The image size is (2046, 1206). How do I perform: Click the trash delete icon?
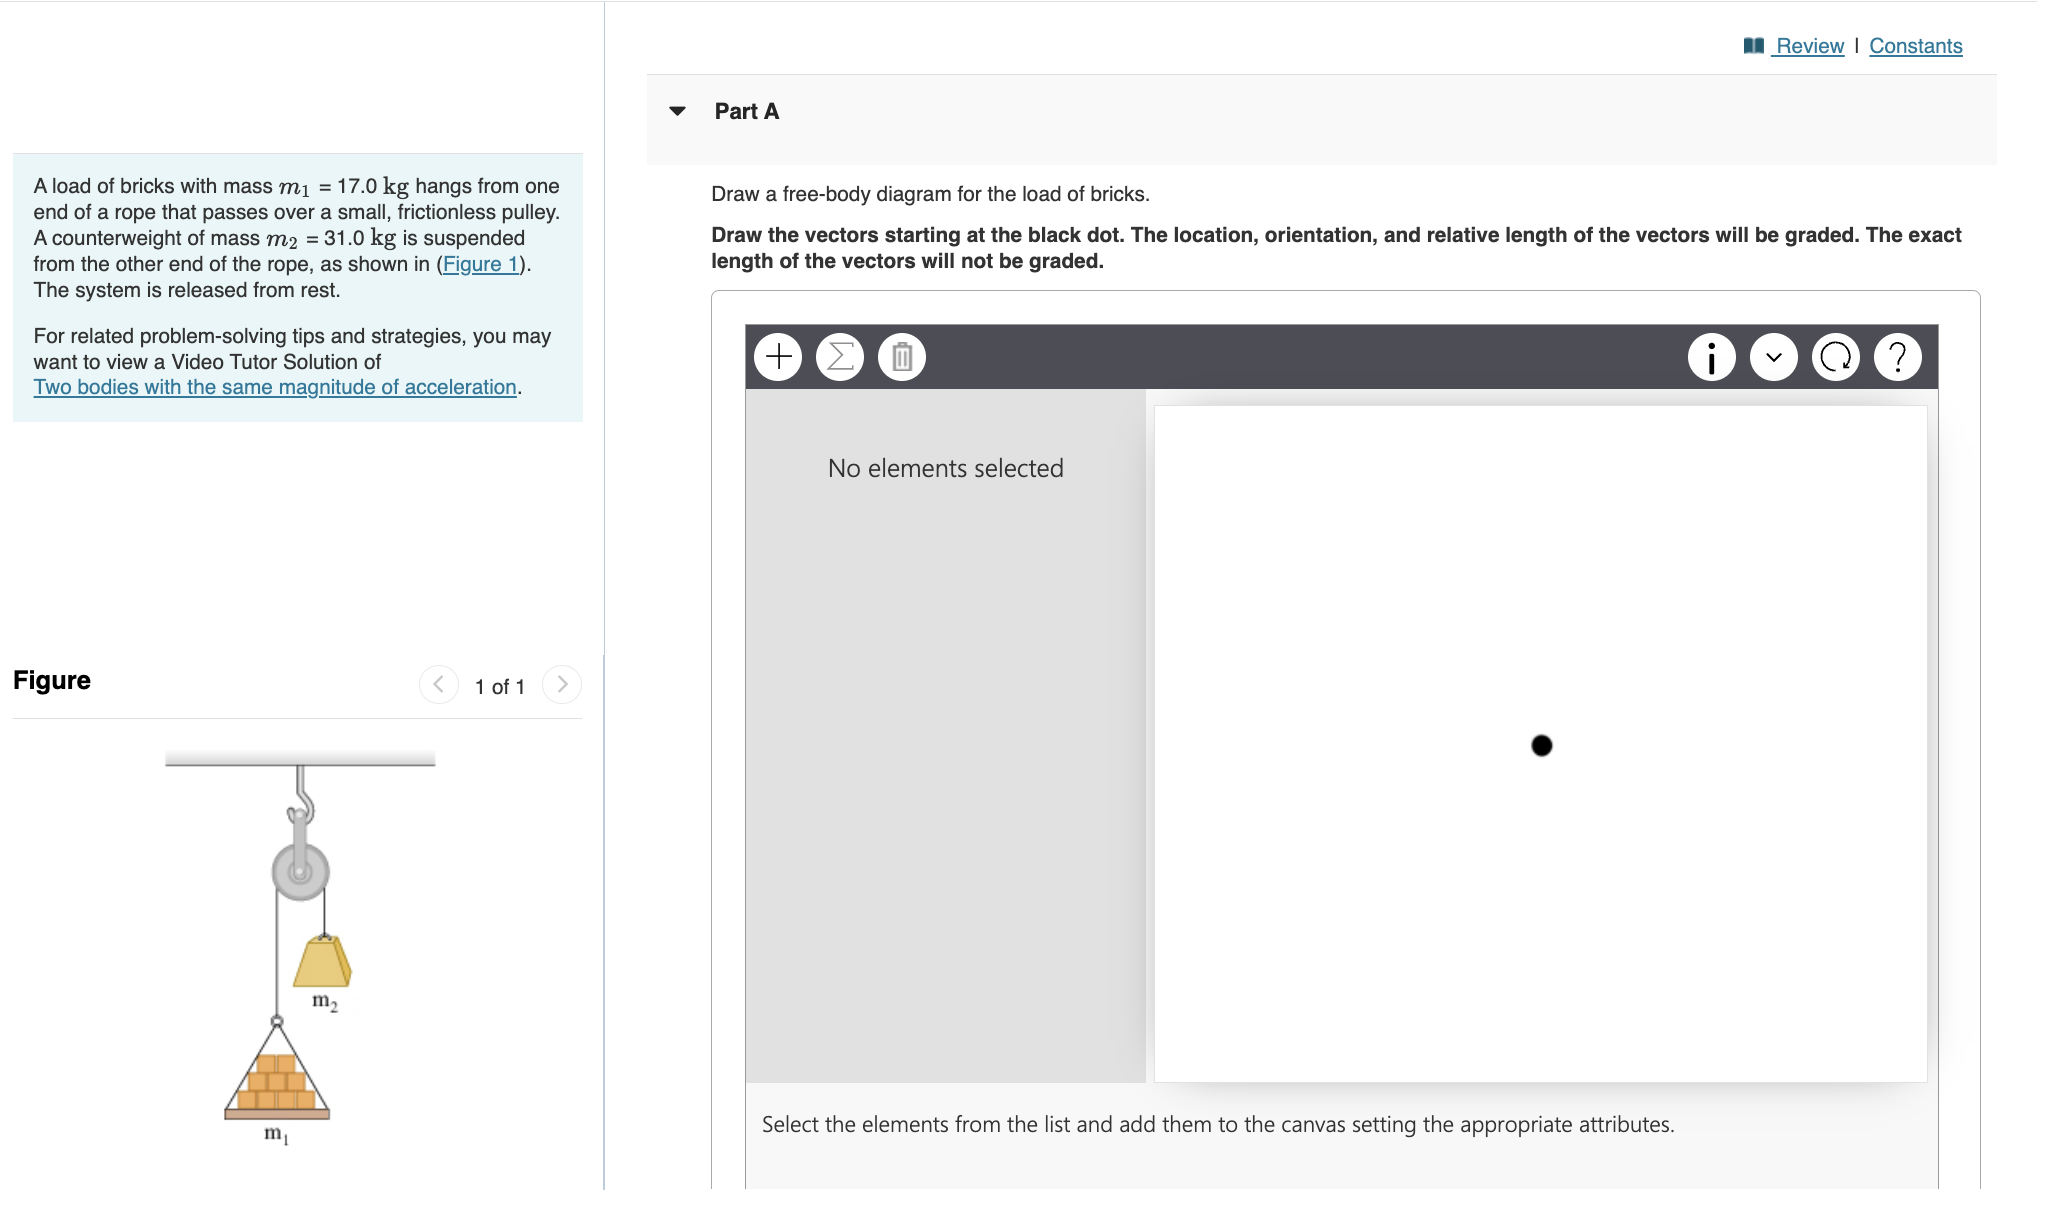(902, 357)
